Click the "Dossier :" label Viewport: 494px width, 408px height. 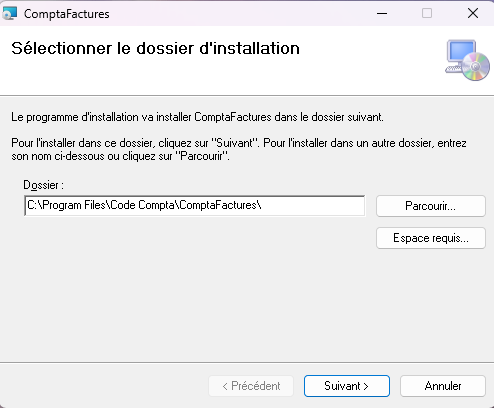click(x=43, y=185)
